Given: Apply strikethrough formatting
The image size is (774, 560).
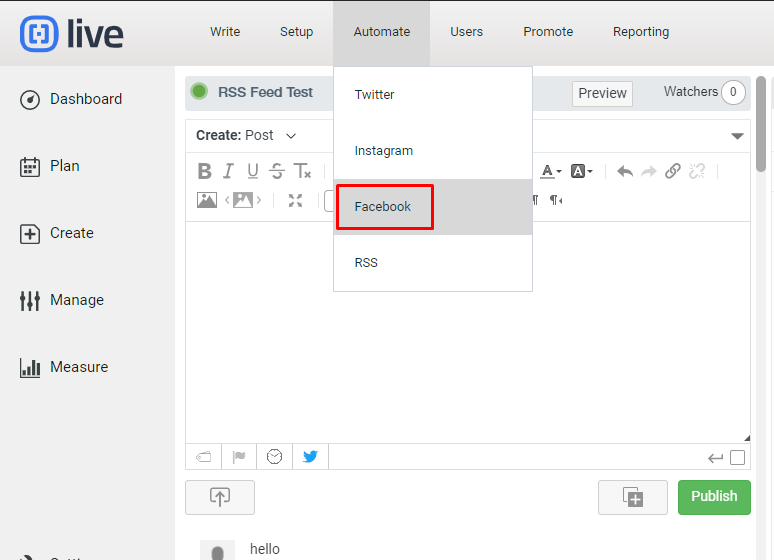Looking at the screenshot, I should point(277,171).
